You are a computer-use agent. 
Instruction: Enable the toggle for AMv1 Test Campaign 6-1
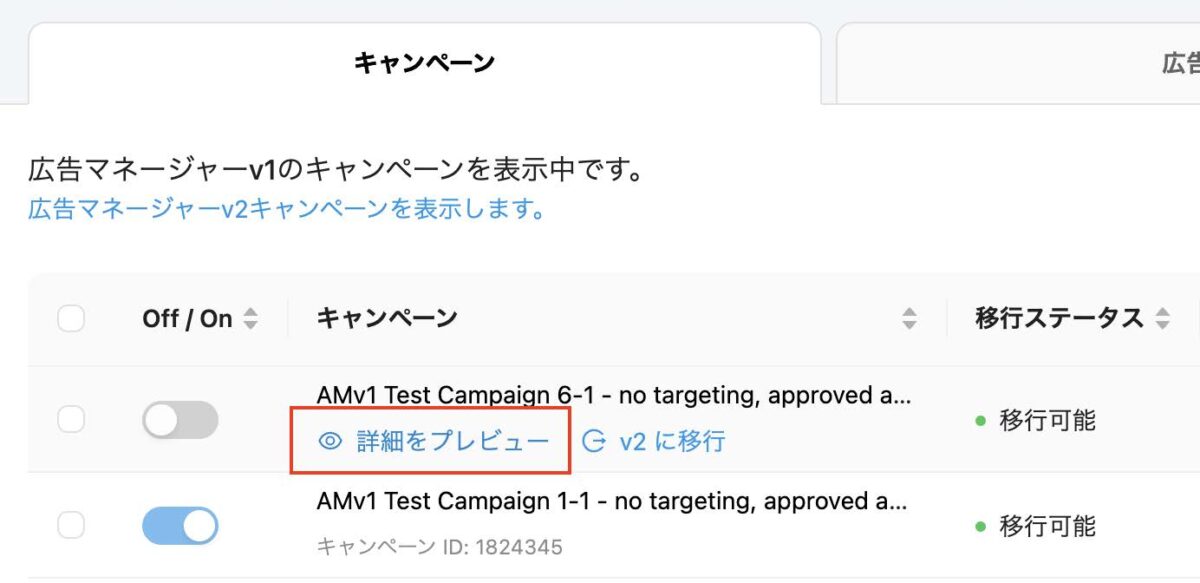(180, 420)
